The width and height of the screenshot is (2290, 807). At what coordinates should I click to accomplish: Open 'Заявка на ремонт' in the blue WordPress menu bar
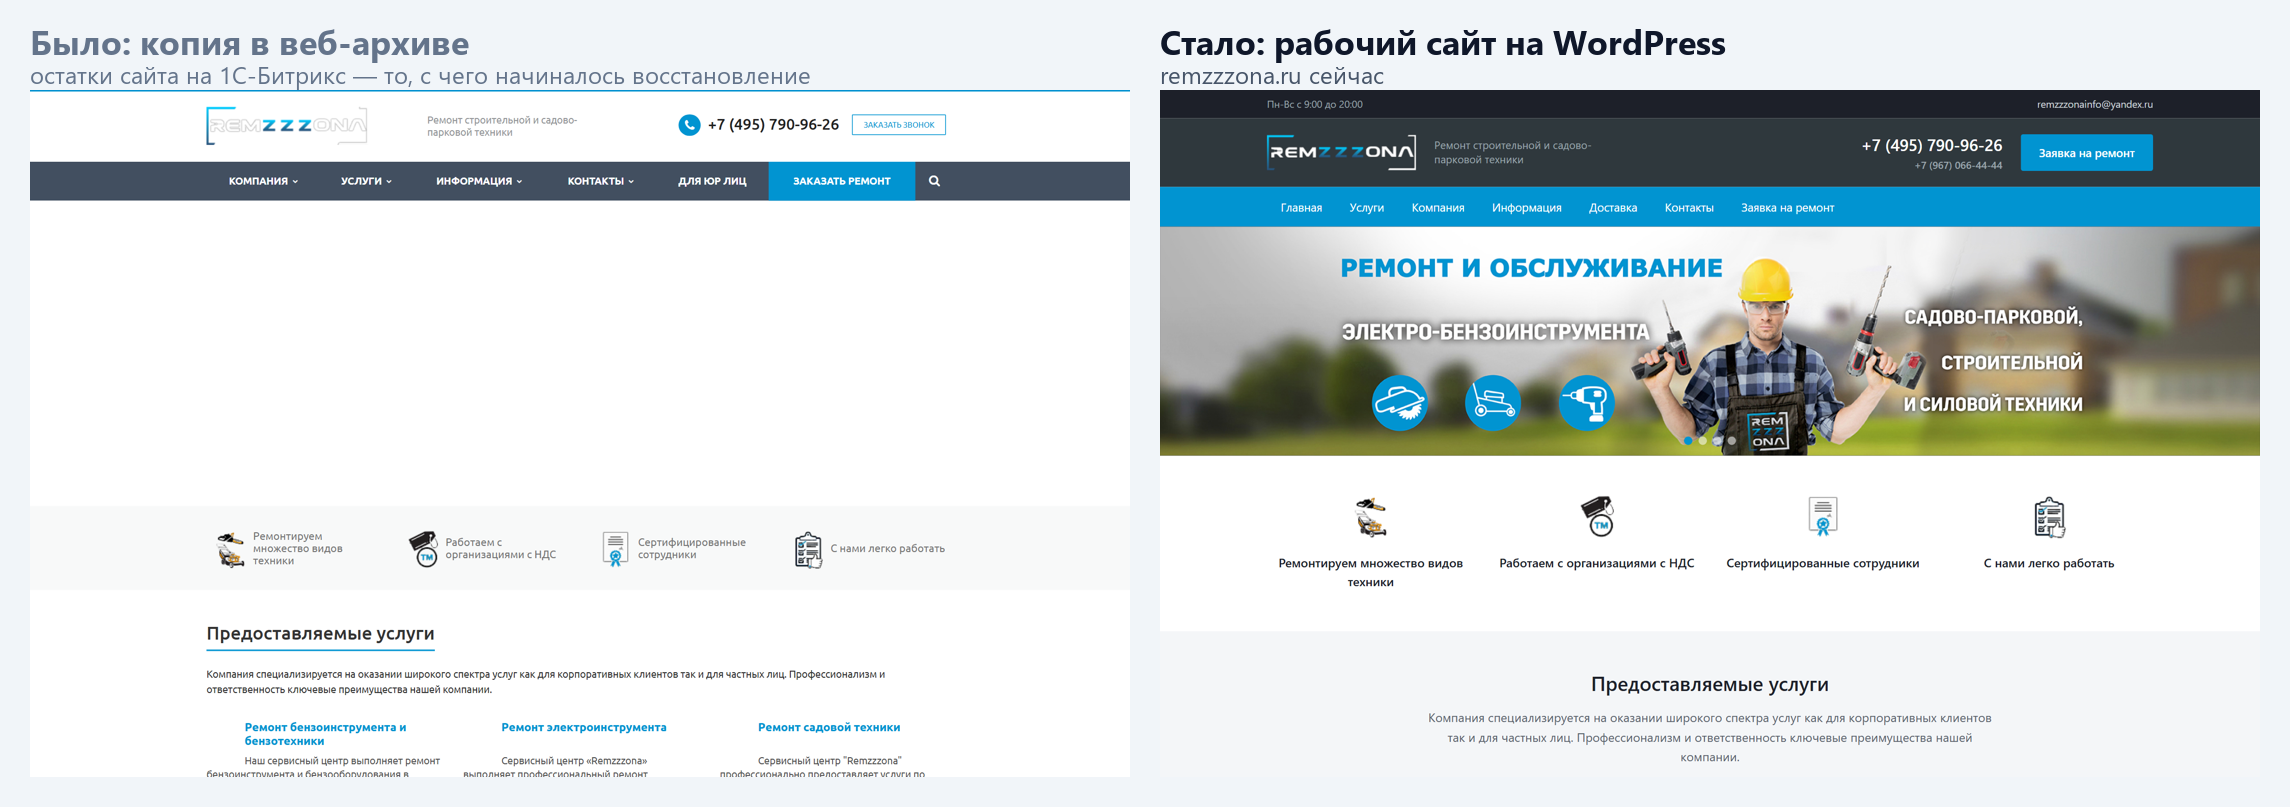(1787, 208)
